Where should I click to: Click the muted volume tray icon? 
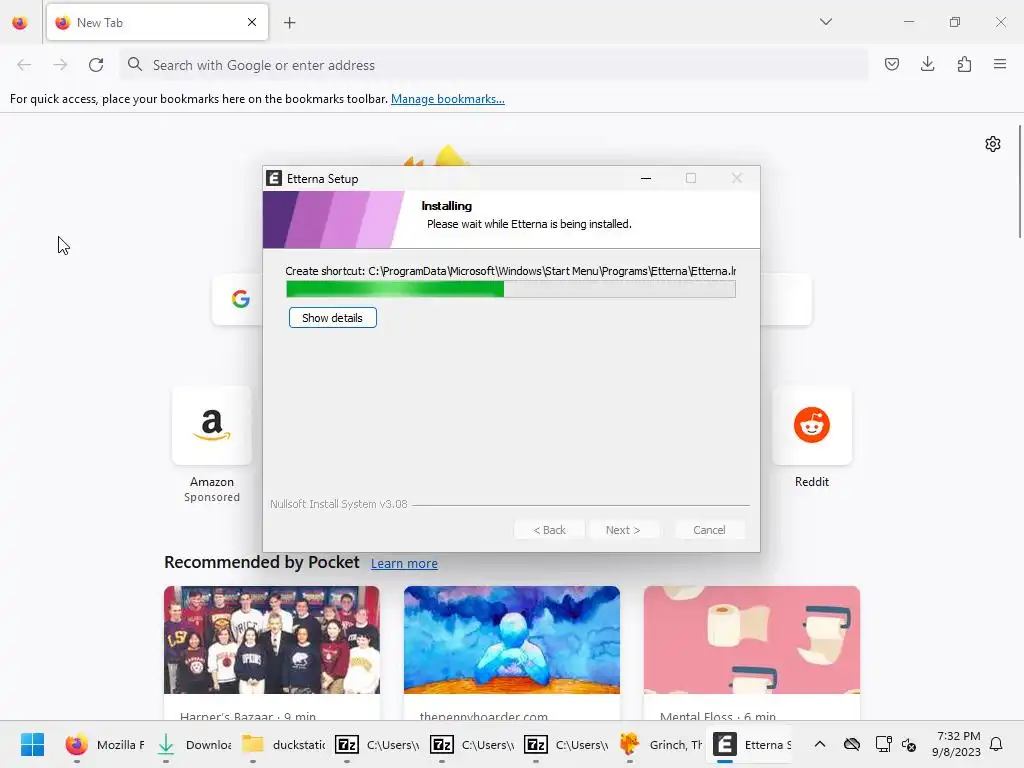coord(908,744)
